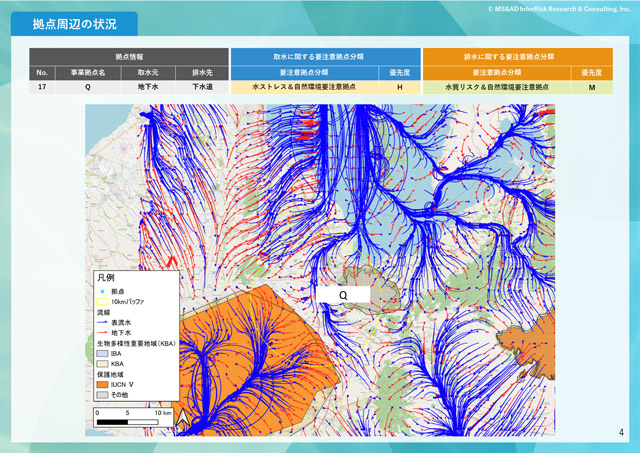Image resolution: width=640 pixels, height=453 pixels.
Task: Click the Q cell in the table row
Action: pos(88,87)
